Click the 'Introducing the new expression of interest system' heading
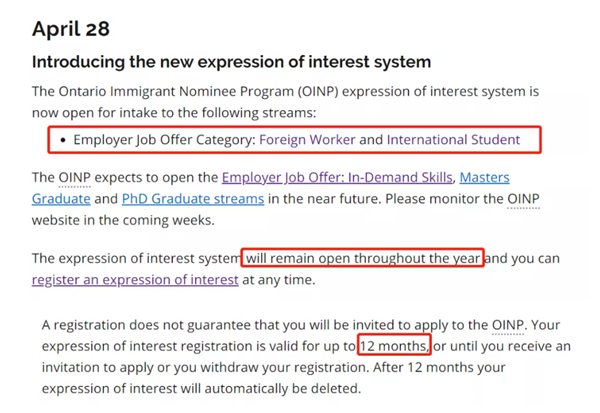The width and height of the screenshot is (600, 413). [x=232, y=62]
